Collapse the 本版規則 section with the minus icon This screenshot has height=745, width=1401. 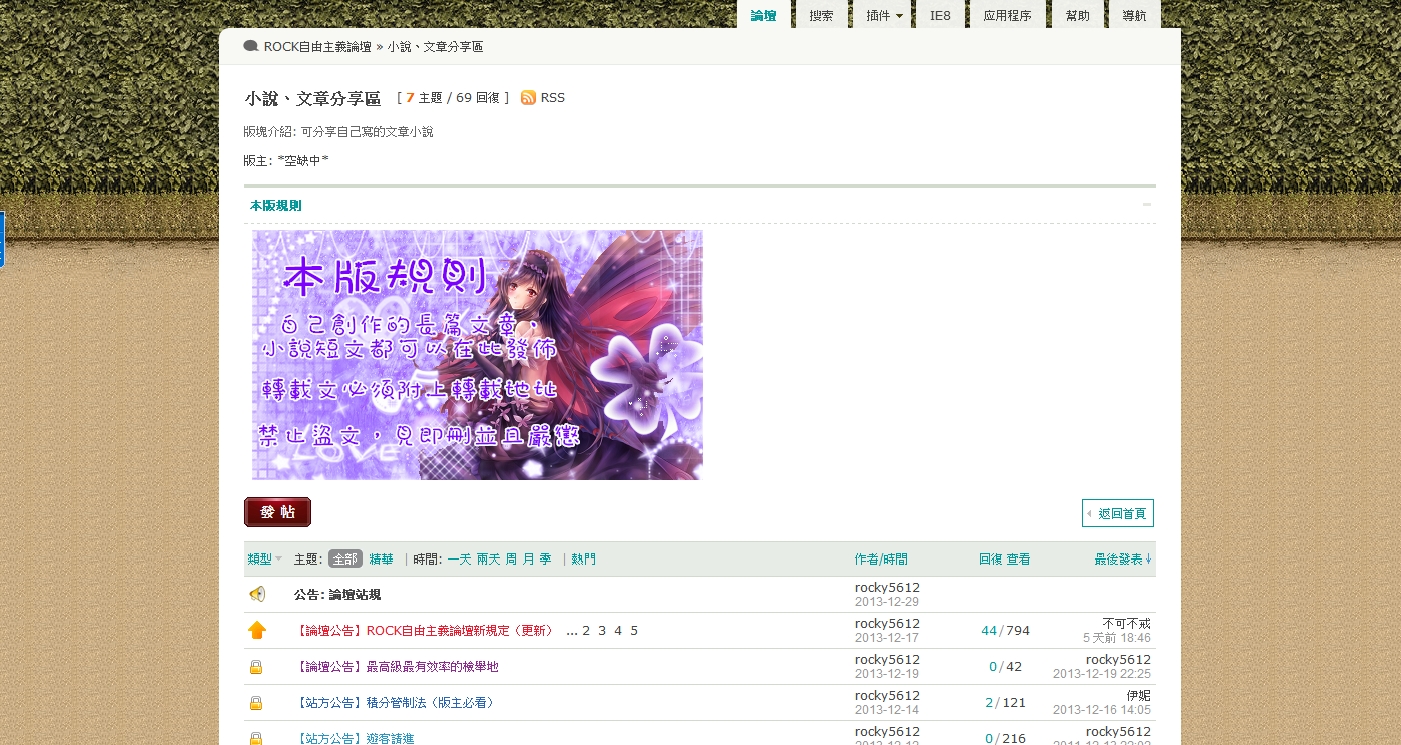coord(1147,205)
